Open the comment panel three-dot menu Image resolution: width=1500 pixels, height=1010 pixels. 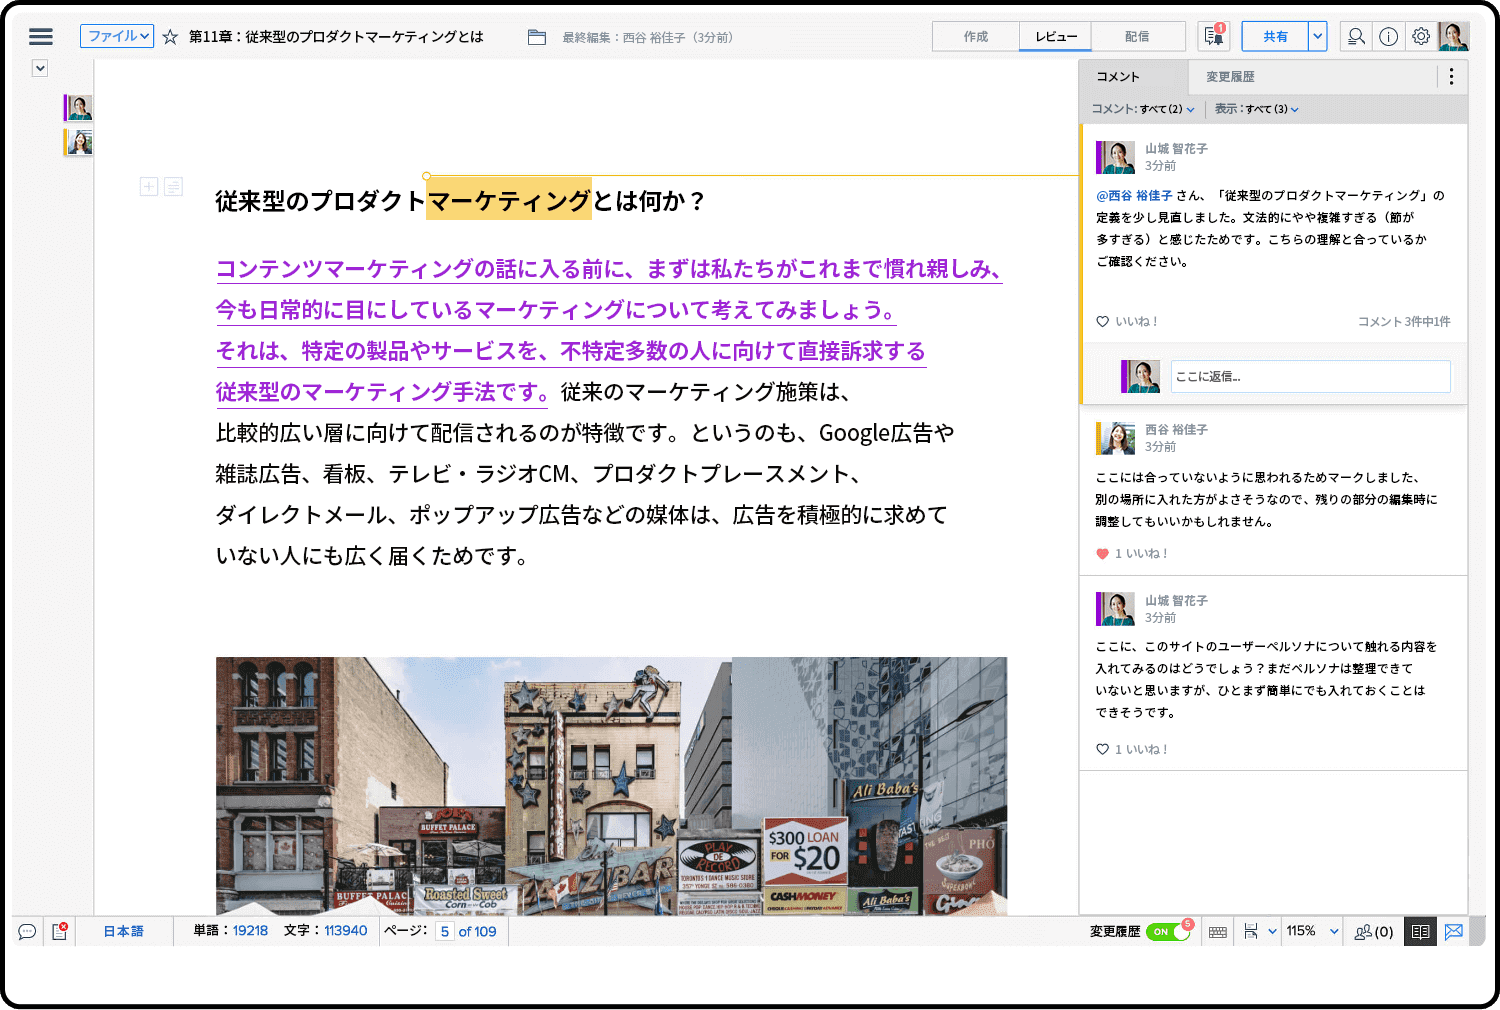click(1451, 77)
